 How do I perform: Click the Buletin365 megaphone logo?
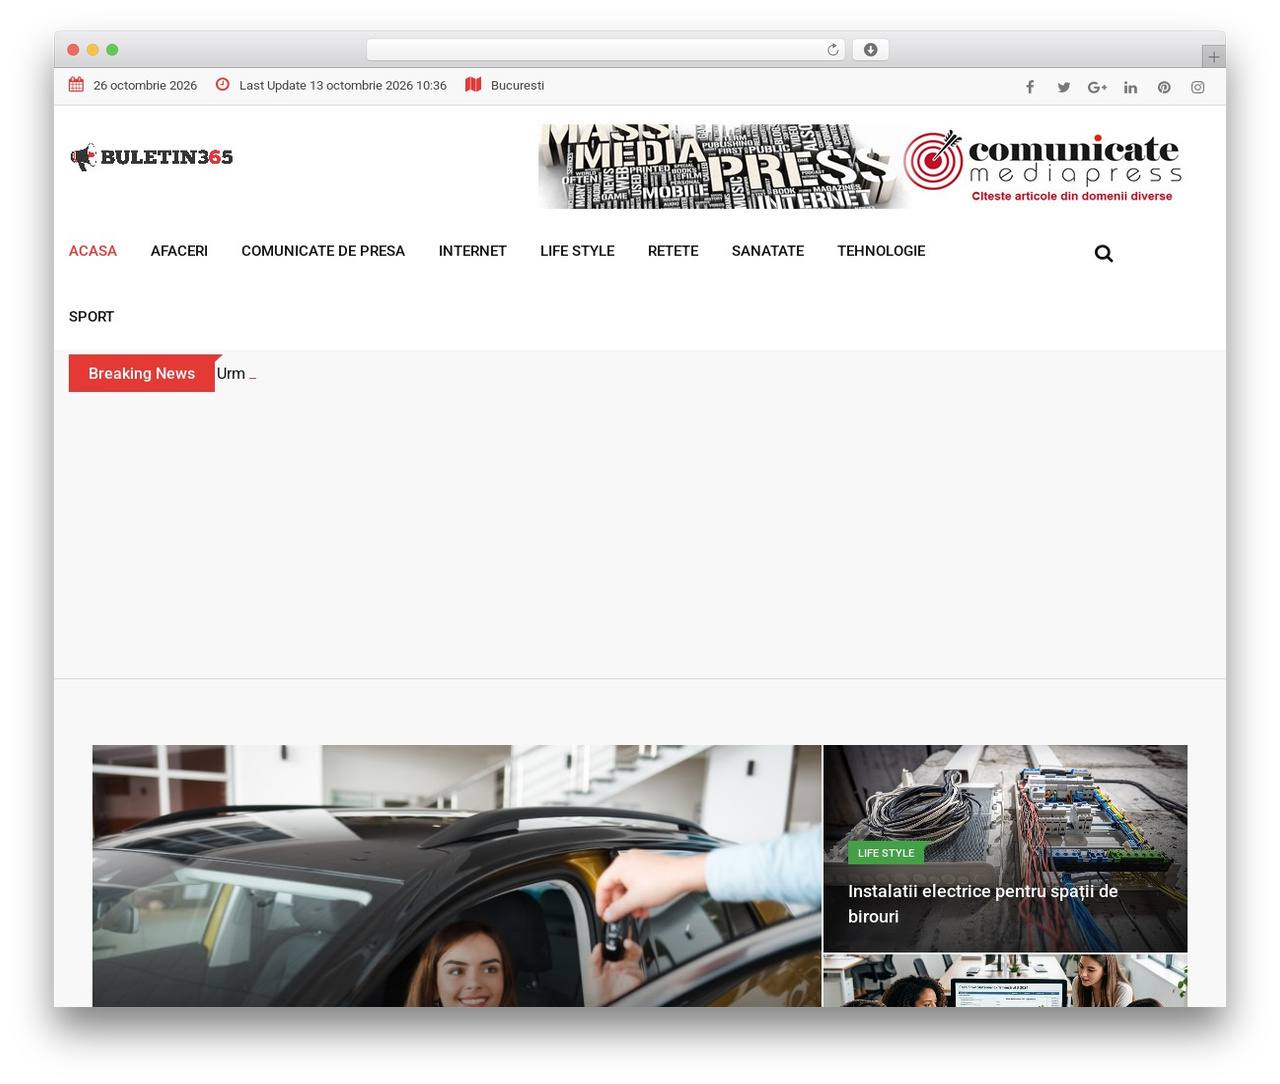[x=151, y=157]
